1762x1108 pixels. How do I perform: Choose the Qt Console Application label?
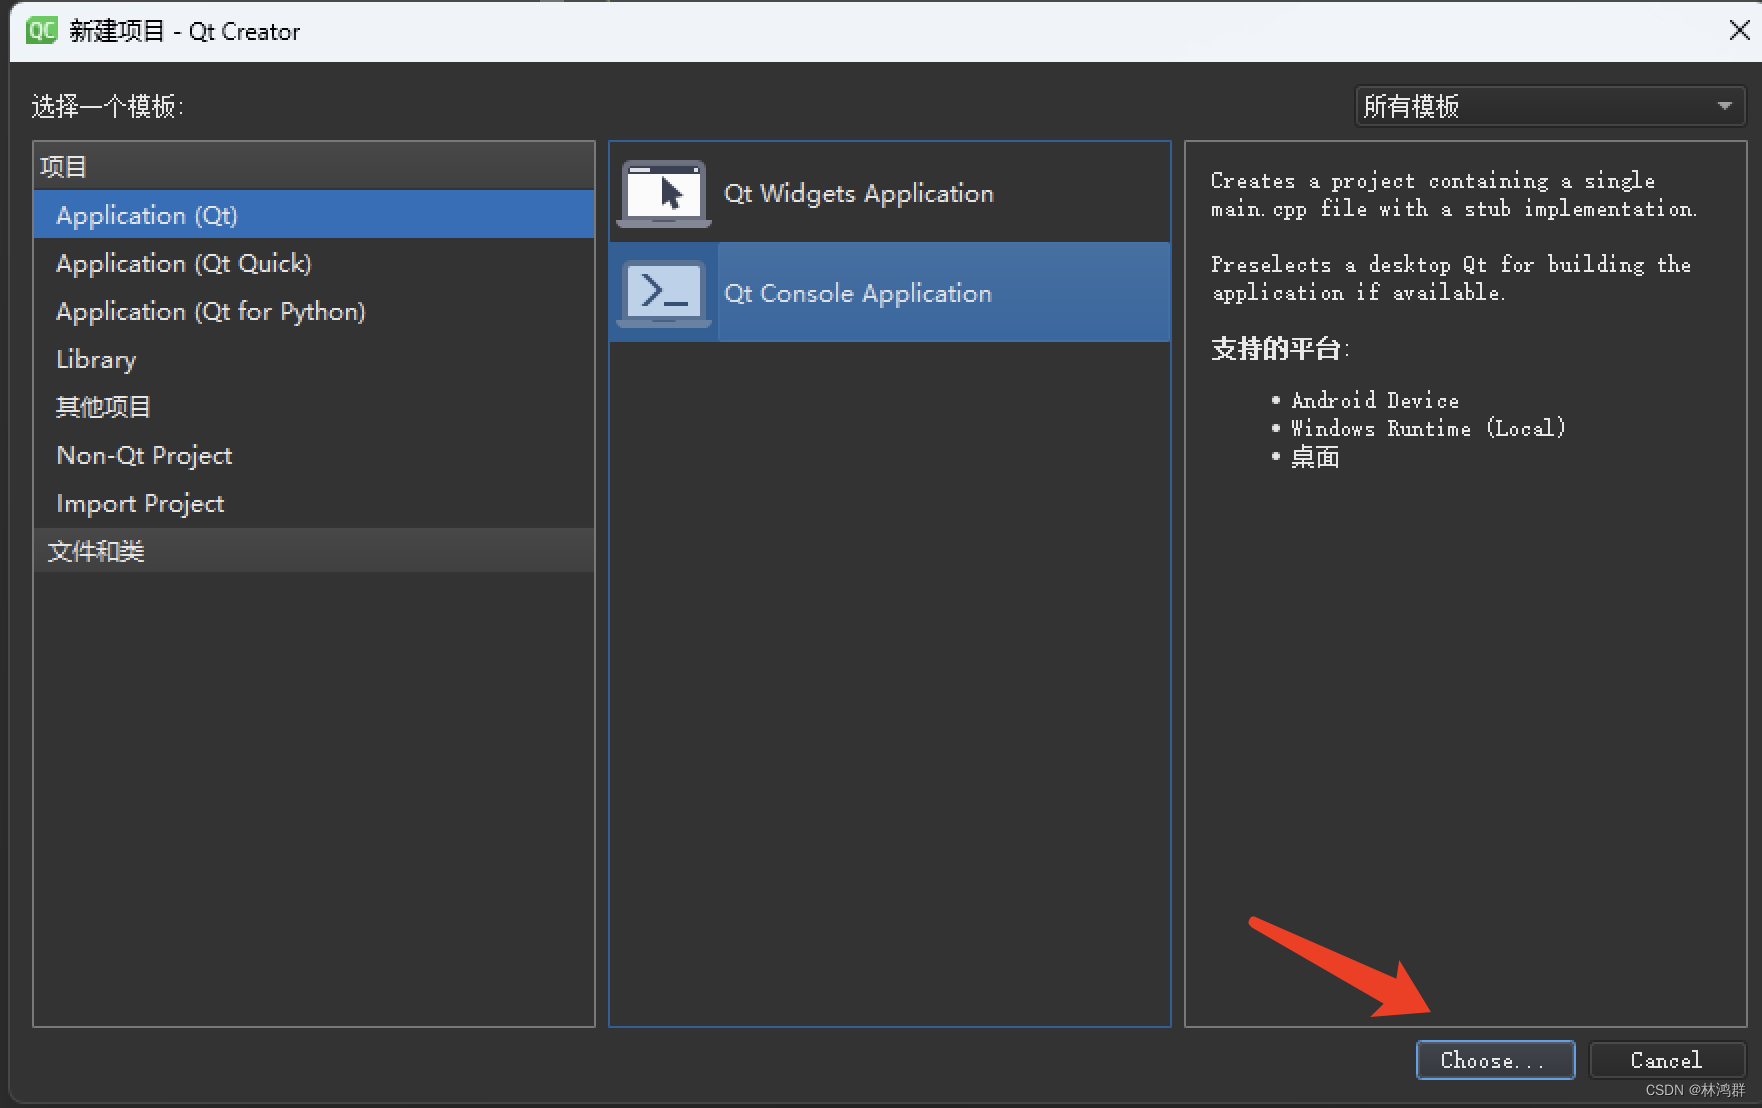click(x=858, y=294)
